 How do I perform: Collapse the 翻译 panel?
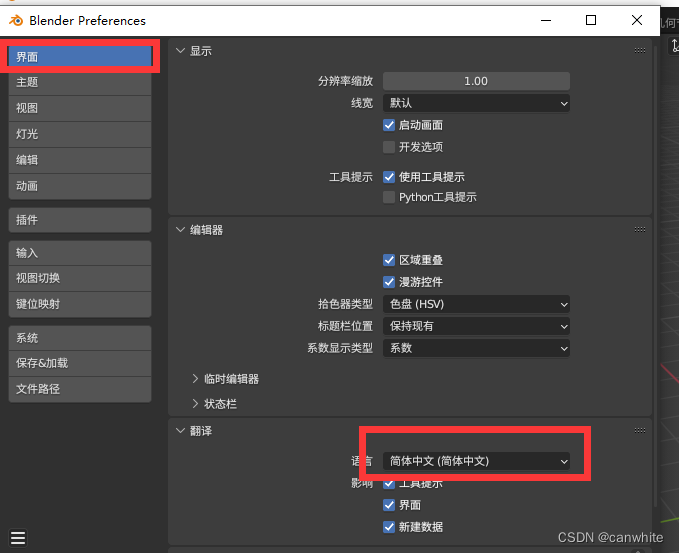click(180, 430)
